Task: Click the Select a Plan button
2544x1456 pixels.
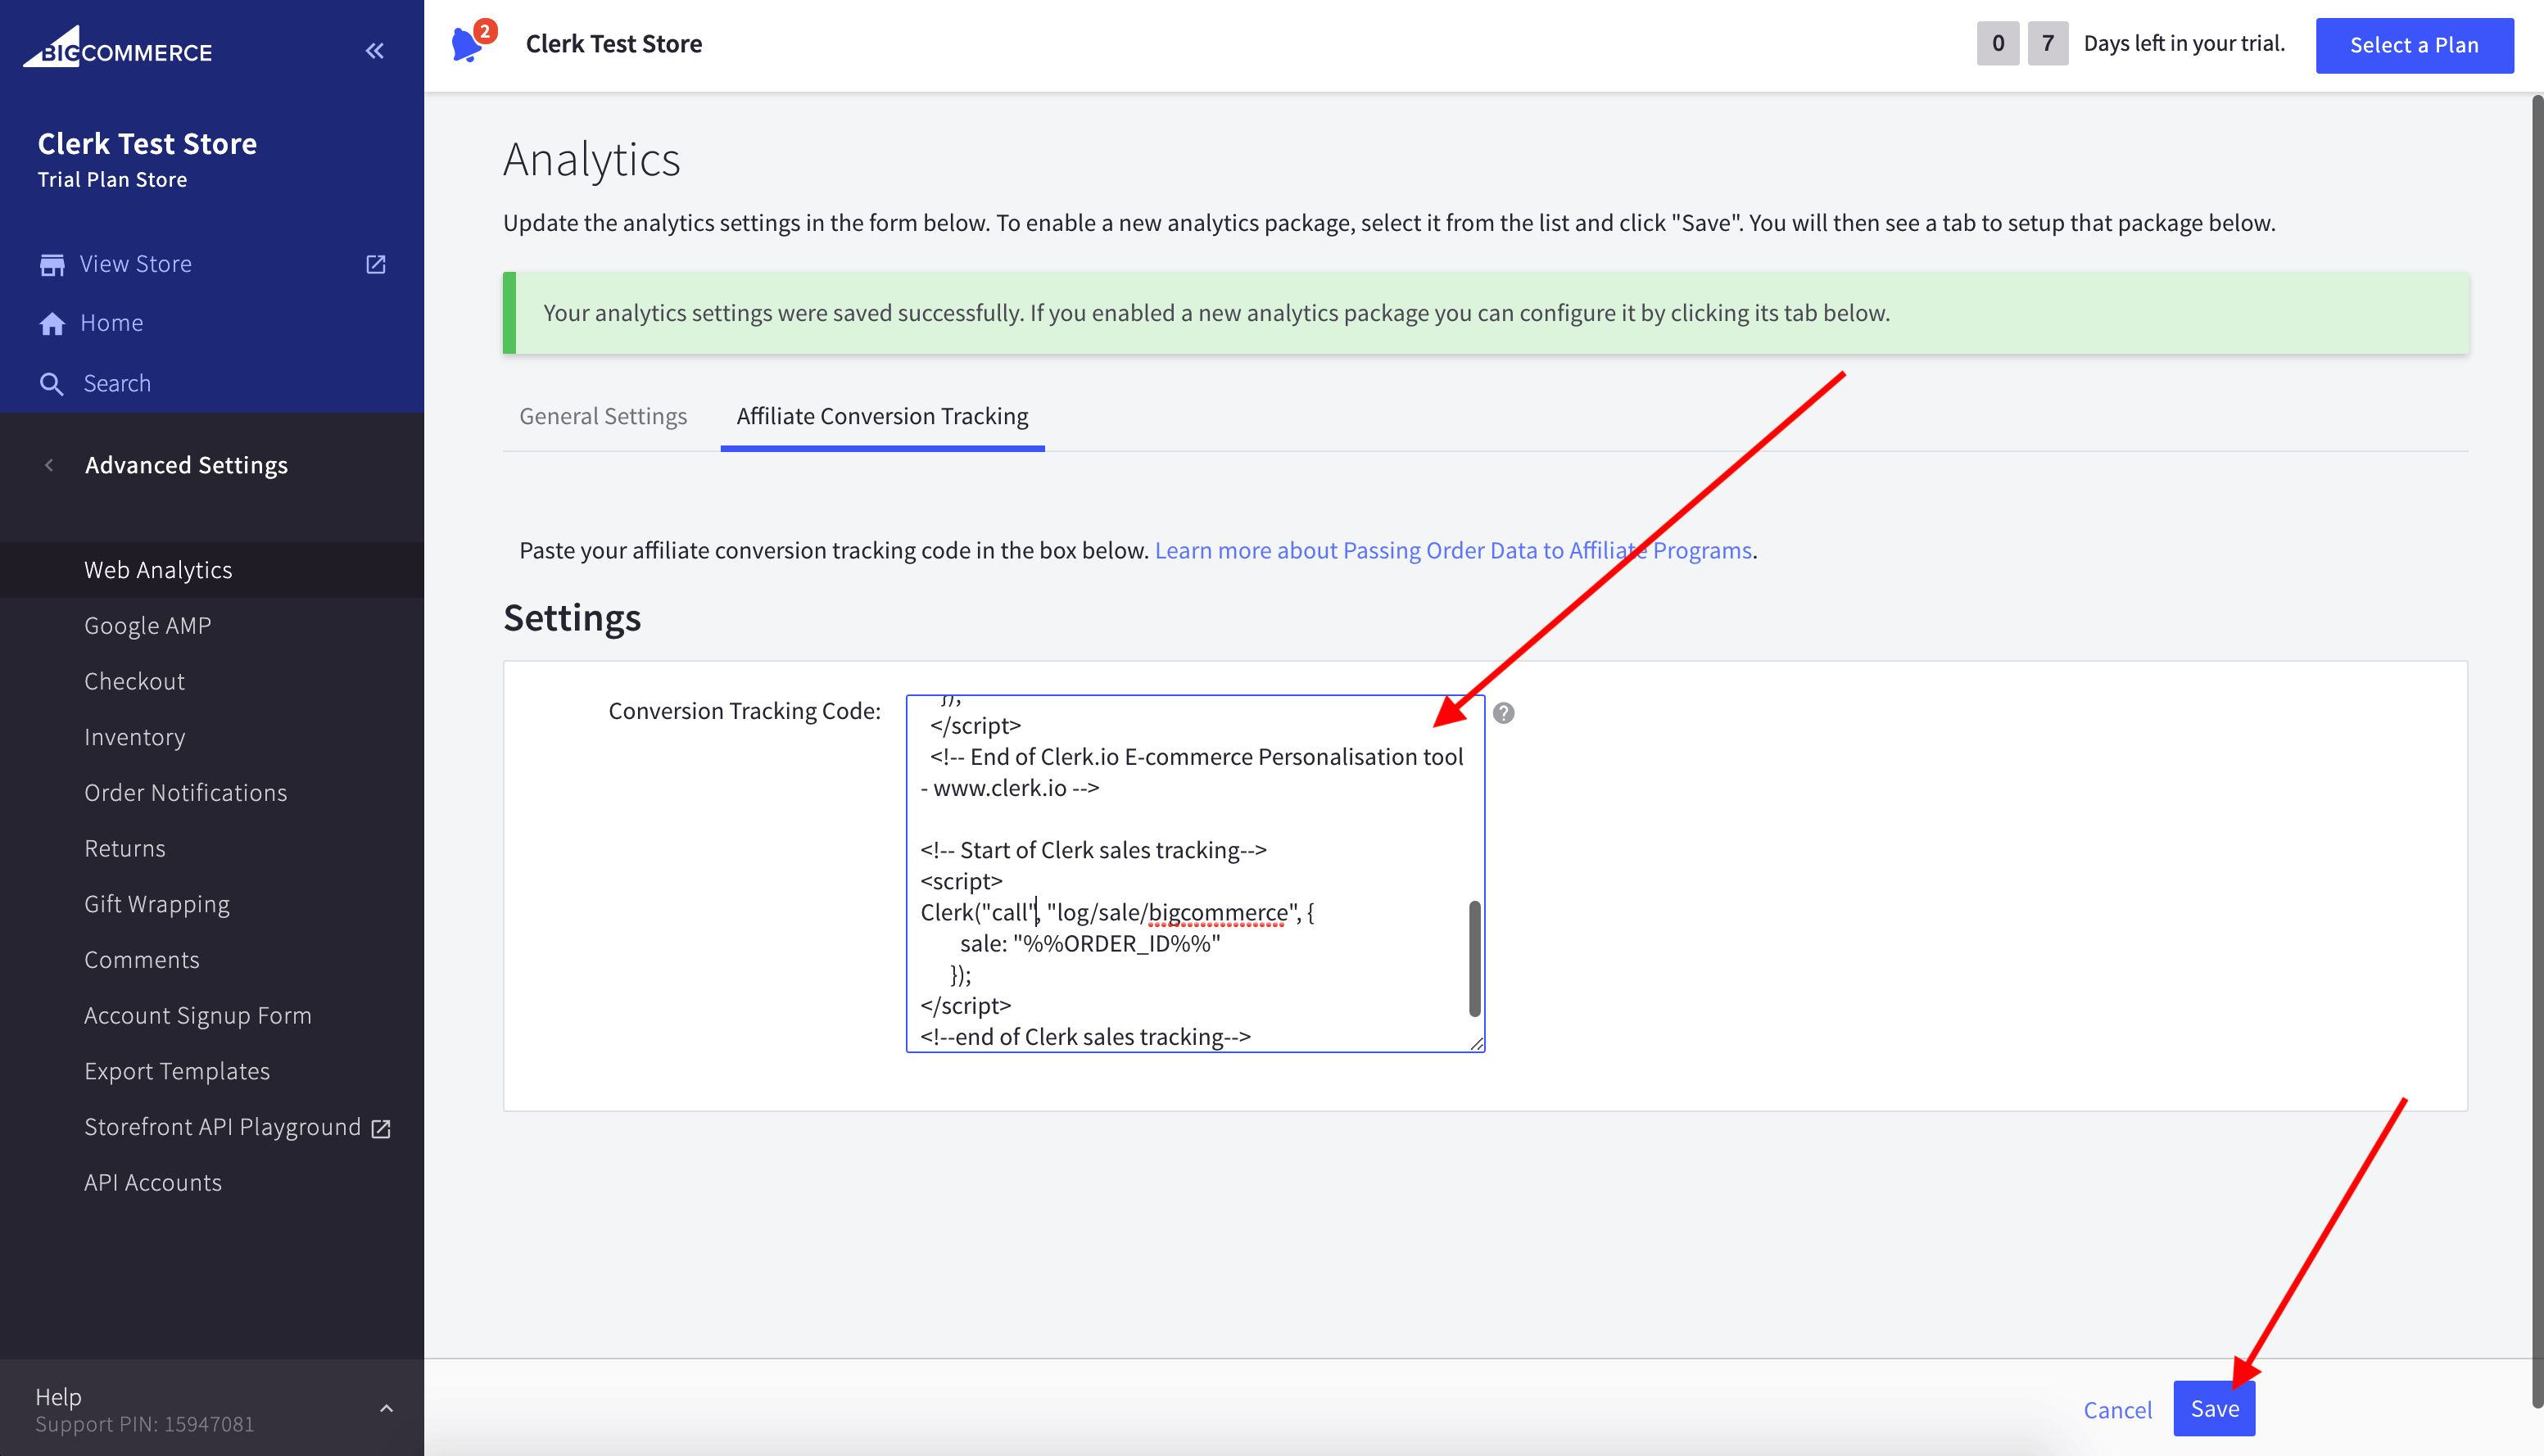Action: tap(2414, 44)
